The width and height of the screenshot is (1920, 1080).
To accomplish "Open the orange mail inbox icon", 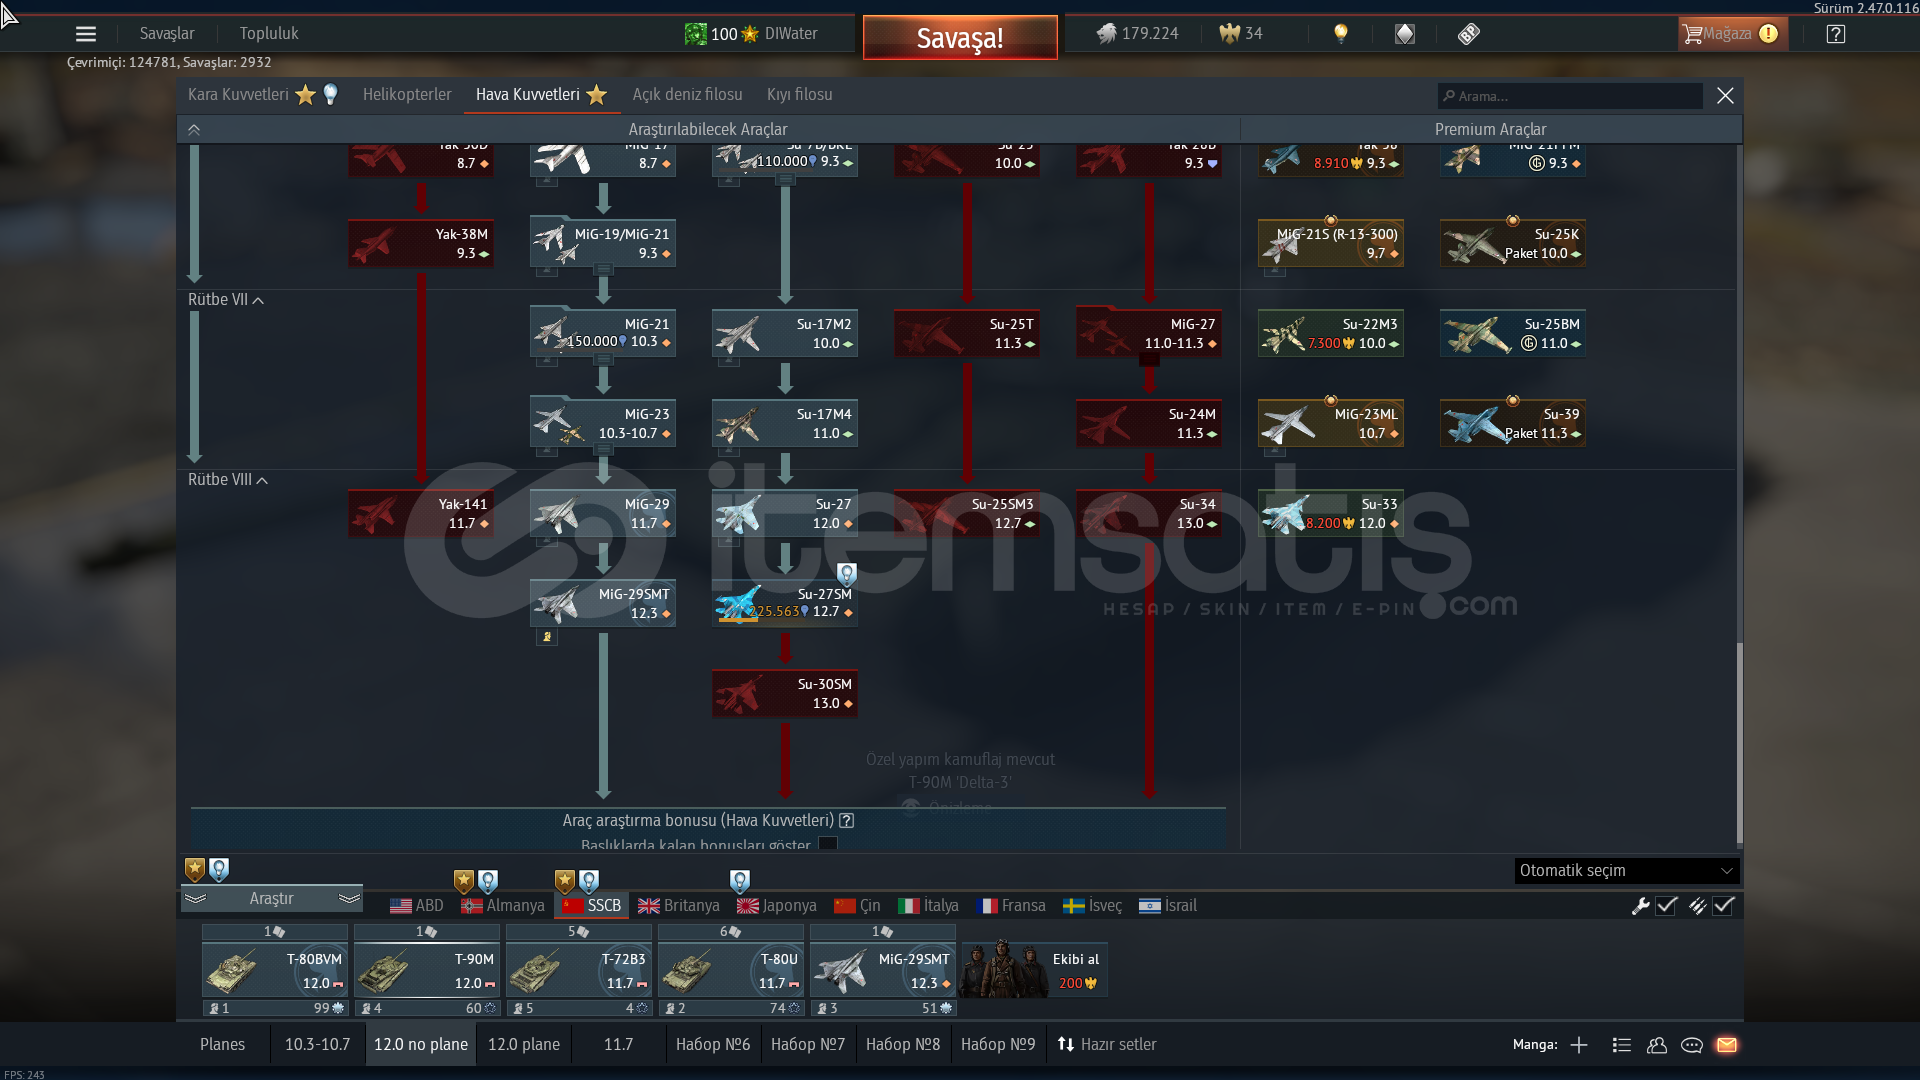I will point(1727,1045).
